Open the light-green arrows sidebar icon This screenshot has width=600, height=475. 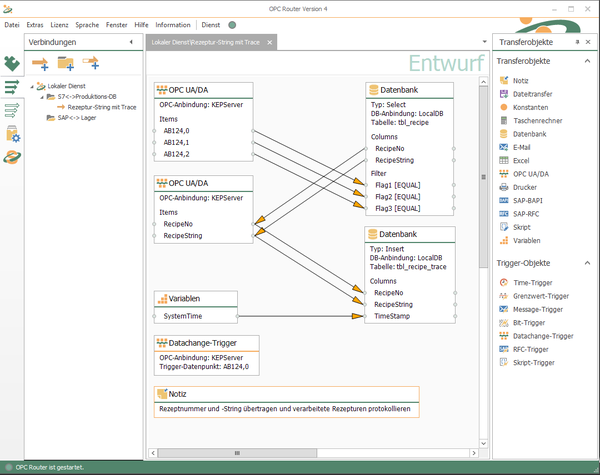coord(12,110)
